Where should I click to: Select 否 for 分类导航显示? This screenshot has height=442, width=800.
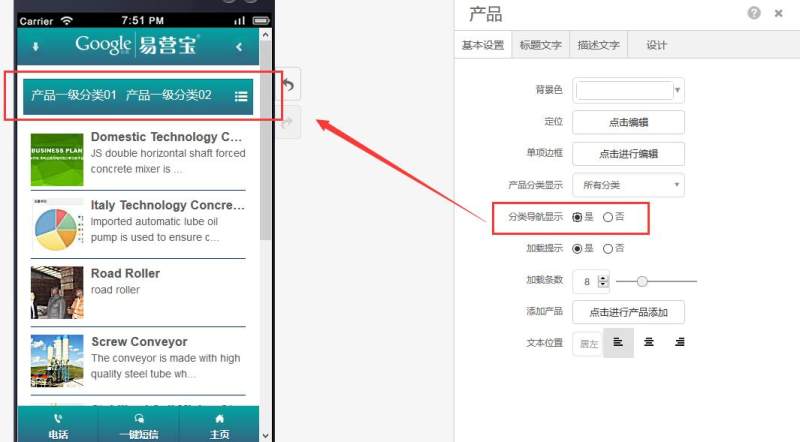(608, 217)
